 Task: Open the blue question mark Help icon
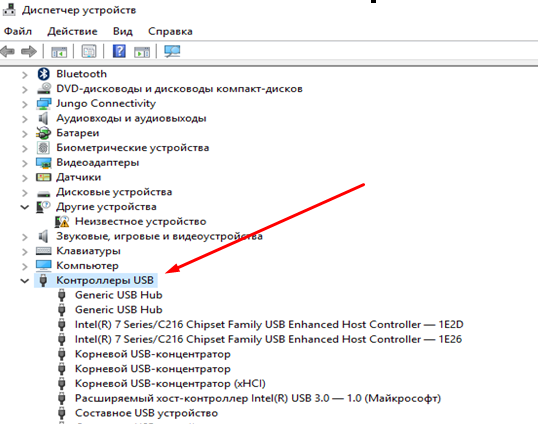coord(119,51)
